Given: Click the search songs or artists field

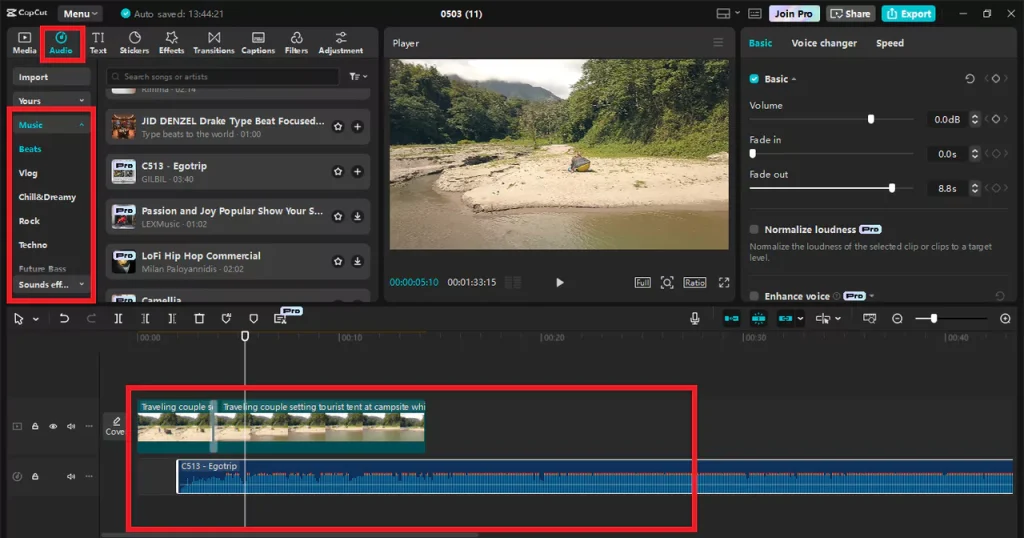Looking at the screenshot, I should tap(223, 76).
